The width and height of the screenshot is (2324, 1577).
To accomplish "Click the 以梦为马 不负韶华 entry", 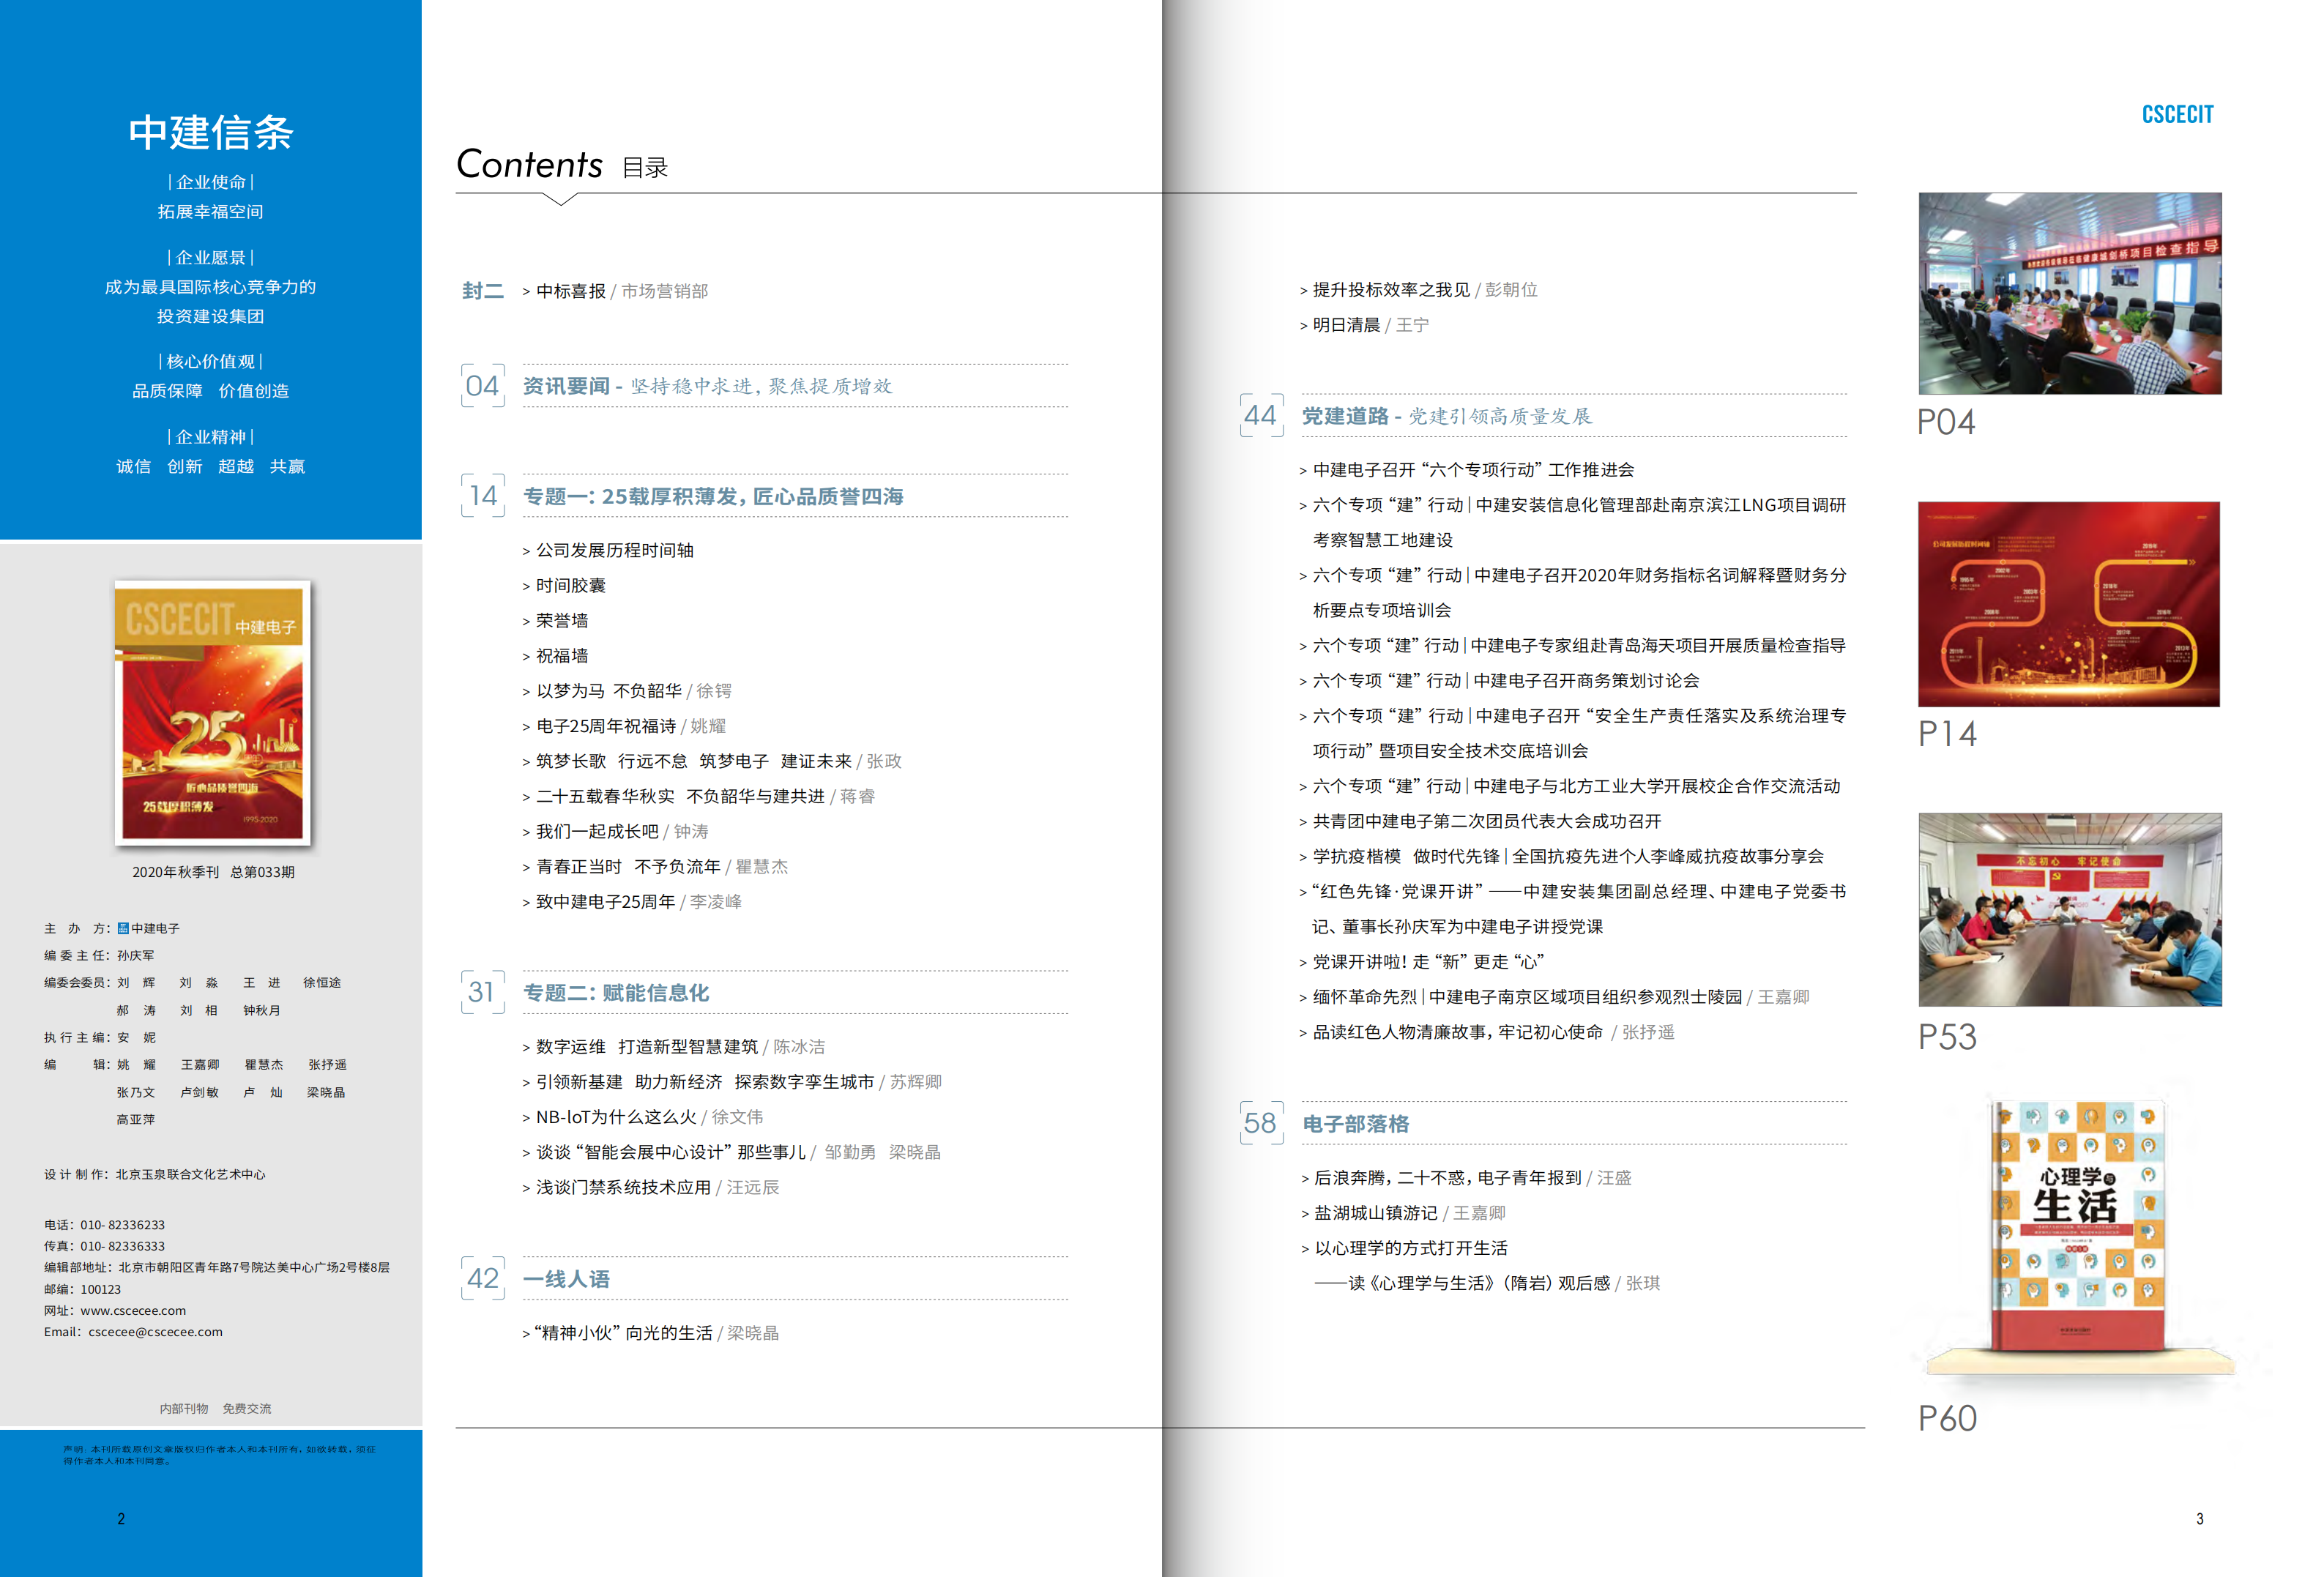I will point(627,690).
